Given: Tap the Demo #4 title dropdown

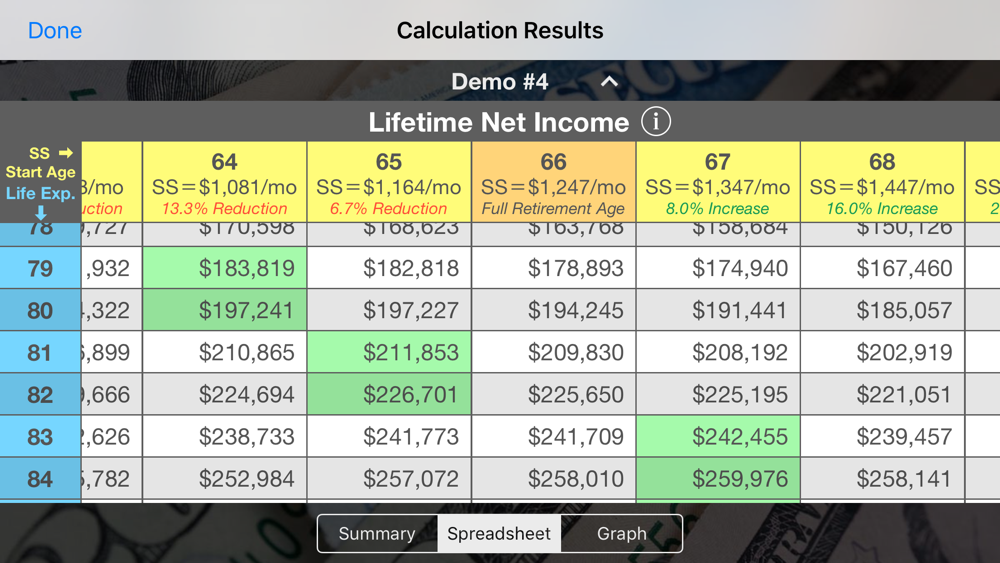Looking at the screenshot, I should [x=499, y=82].
